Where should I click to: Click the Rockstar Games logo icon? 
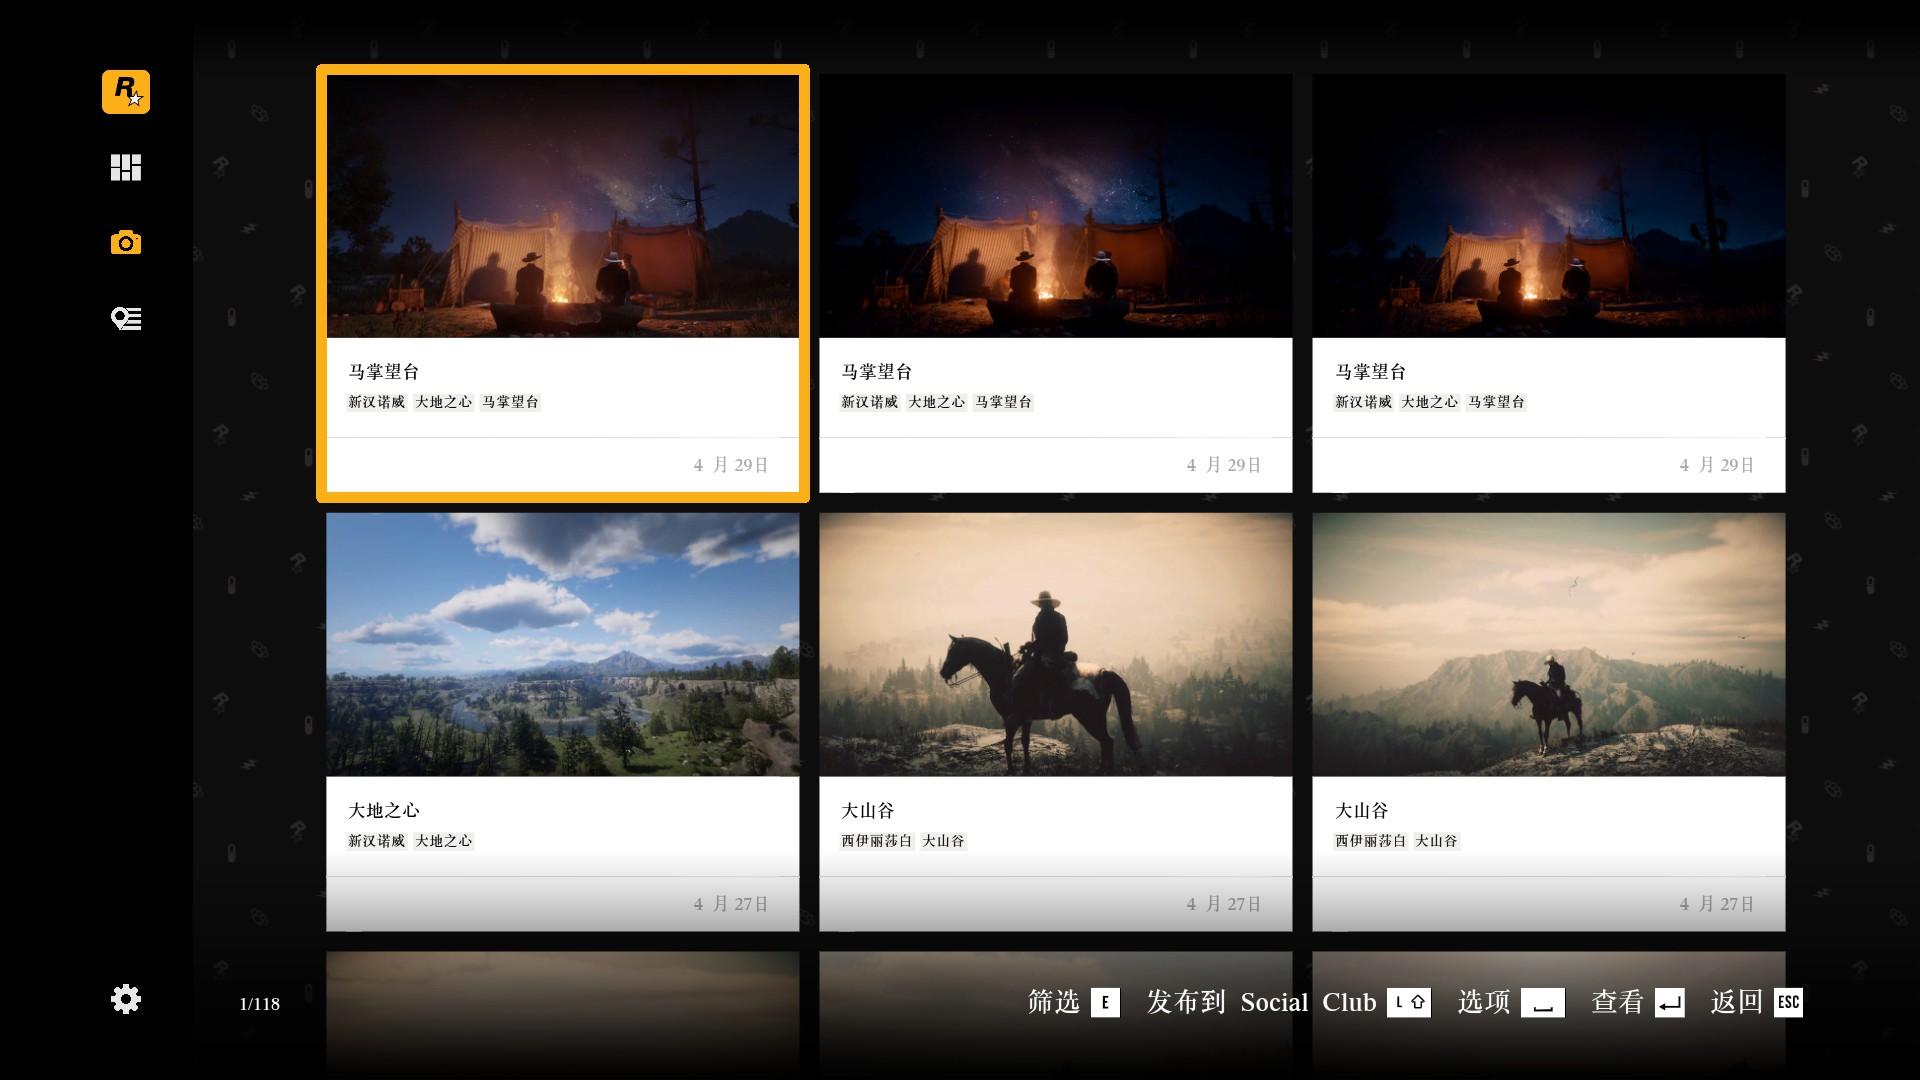126,92
